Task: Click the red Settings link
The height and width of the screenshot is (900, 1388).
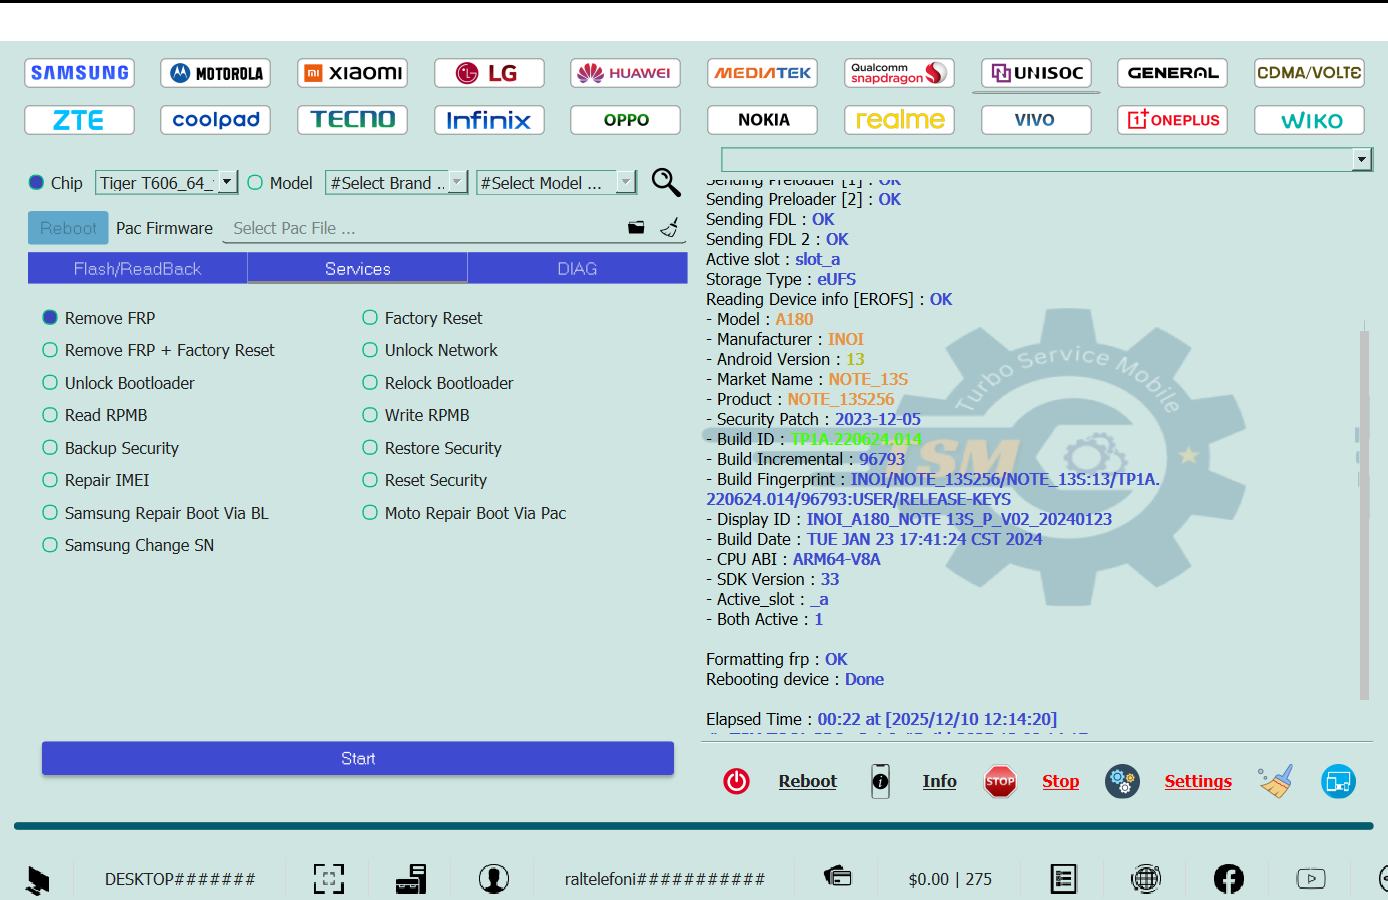Action: pyautogui.click(x=1198, y=781)
